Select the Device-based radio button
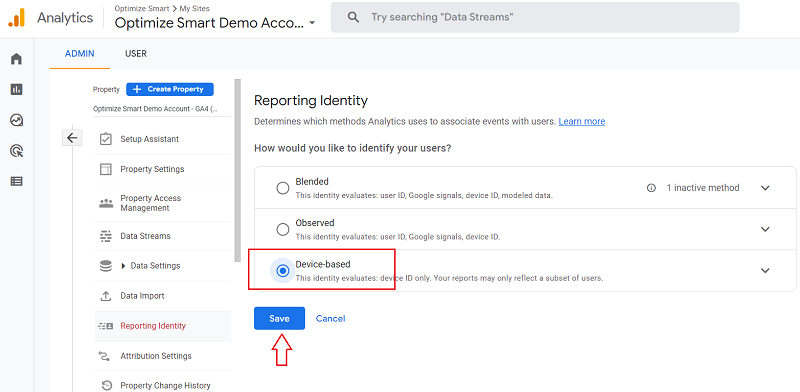Screen dimensions: 800x392 [x=283, y=271]
